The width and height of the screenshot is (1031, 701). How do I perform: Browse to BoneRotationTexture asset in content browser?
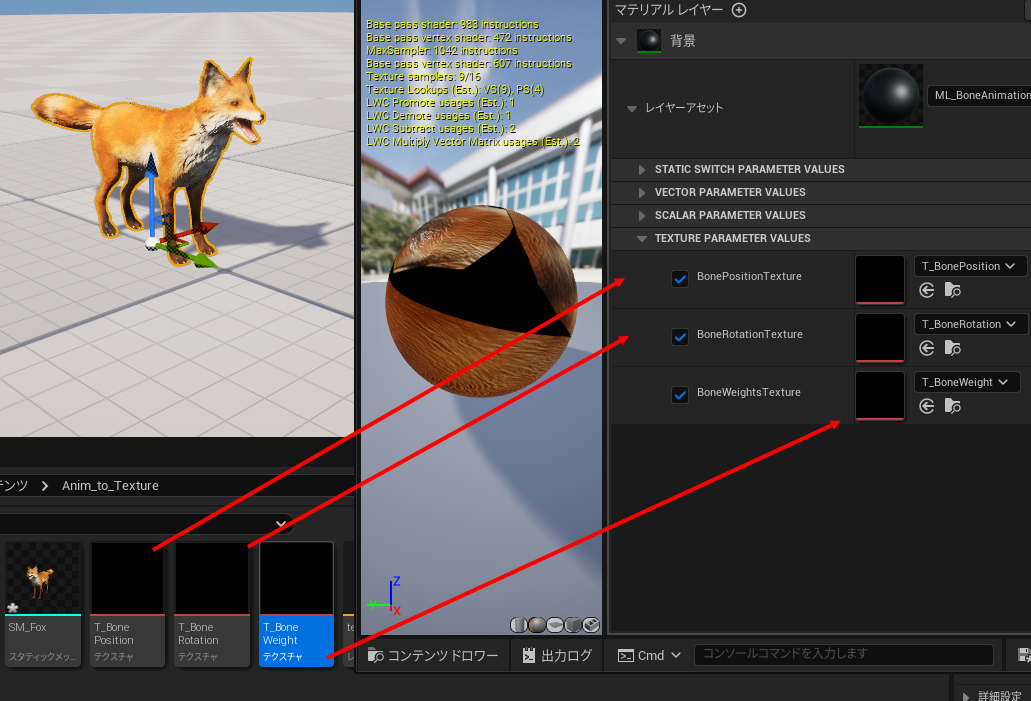[953, 349]
